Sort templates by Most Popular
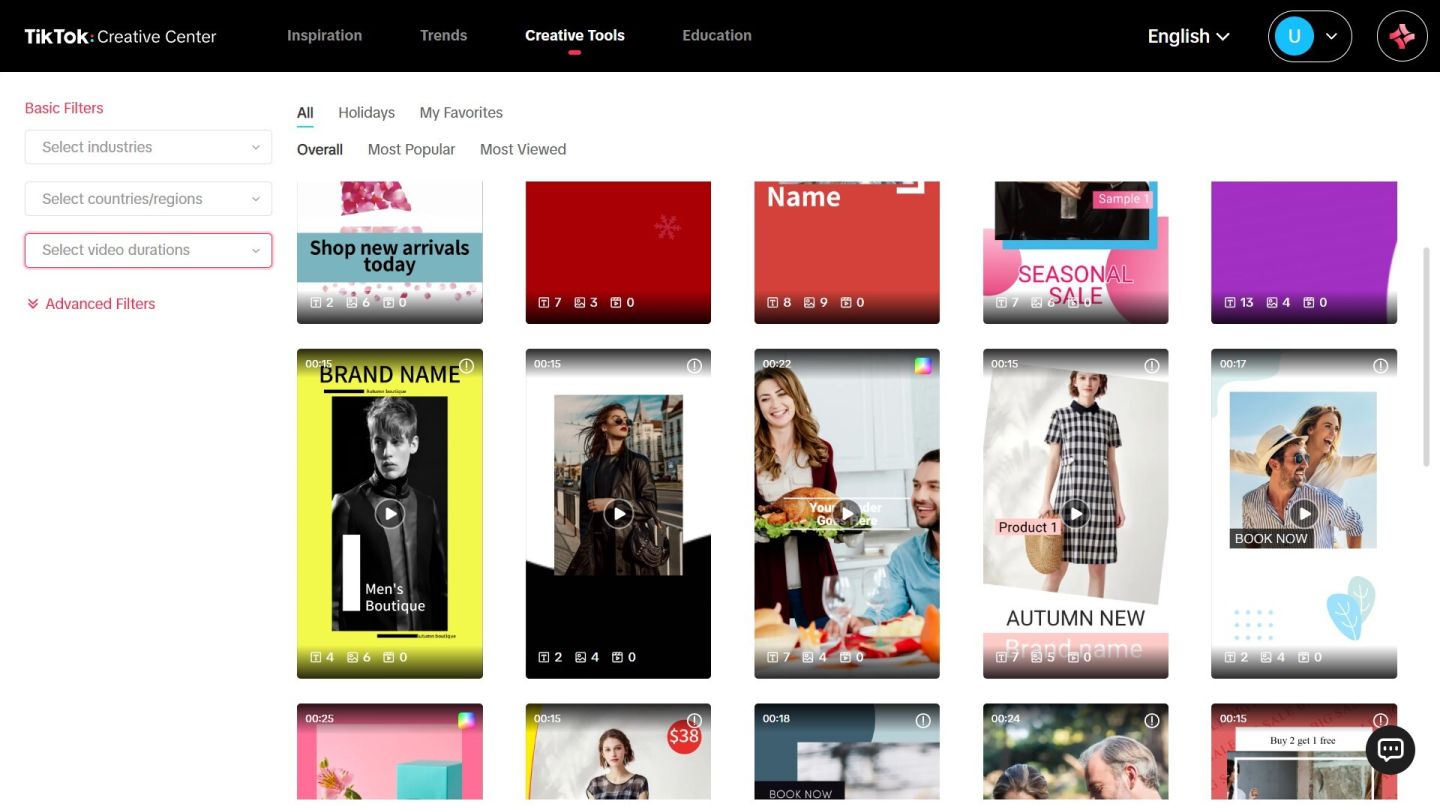This screenshot has width=1440, height=810. [411, 150]
